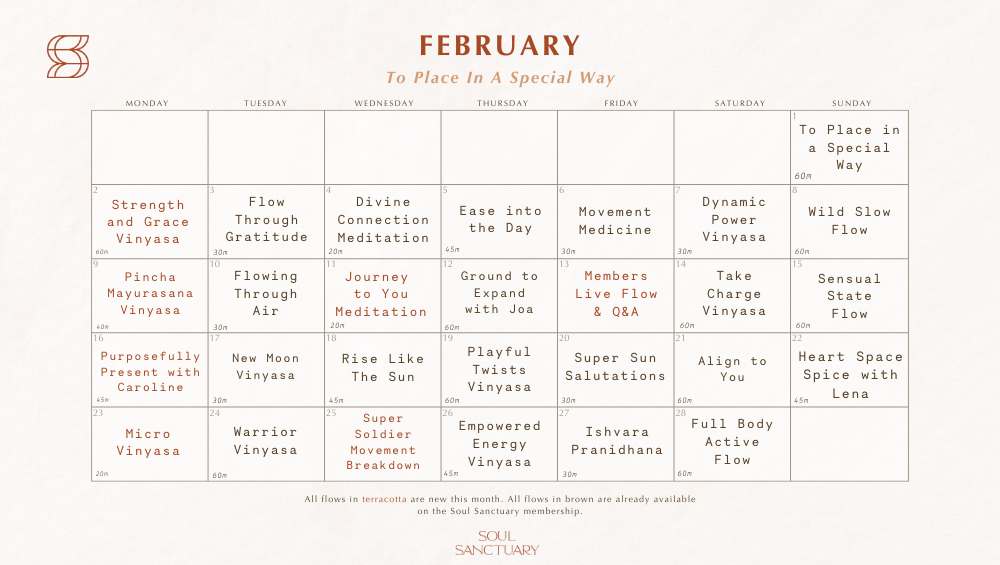Open Journey to You Meditation
Viewport: 1000px width, 565px height.
click(x=381, y=294)
